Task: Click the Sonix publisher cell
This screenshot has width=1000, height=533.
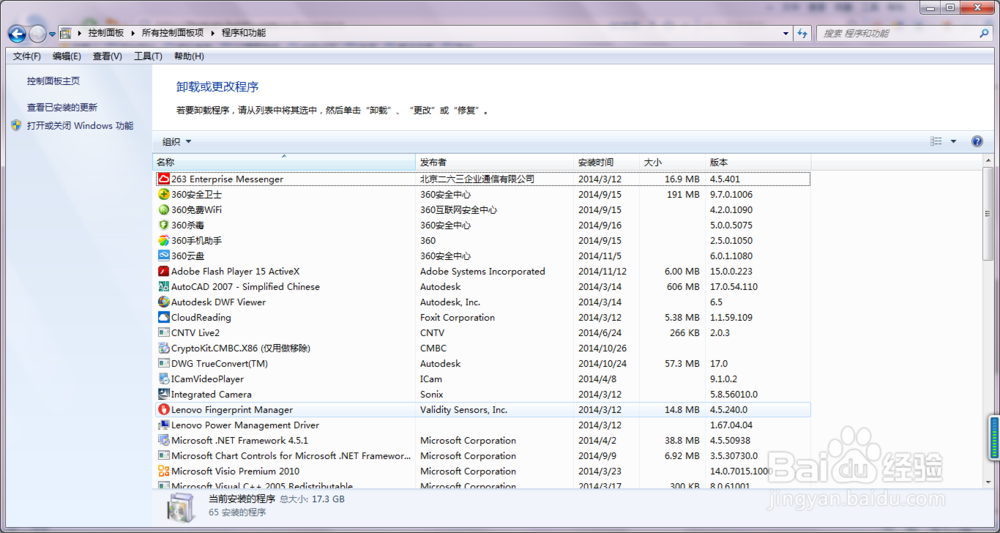Action: tap(432, 394)
